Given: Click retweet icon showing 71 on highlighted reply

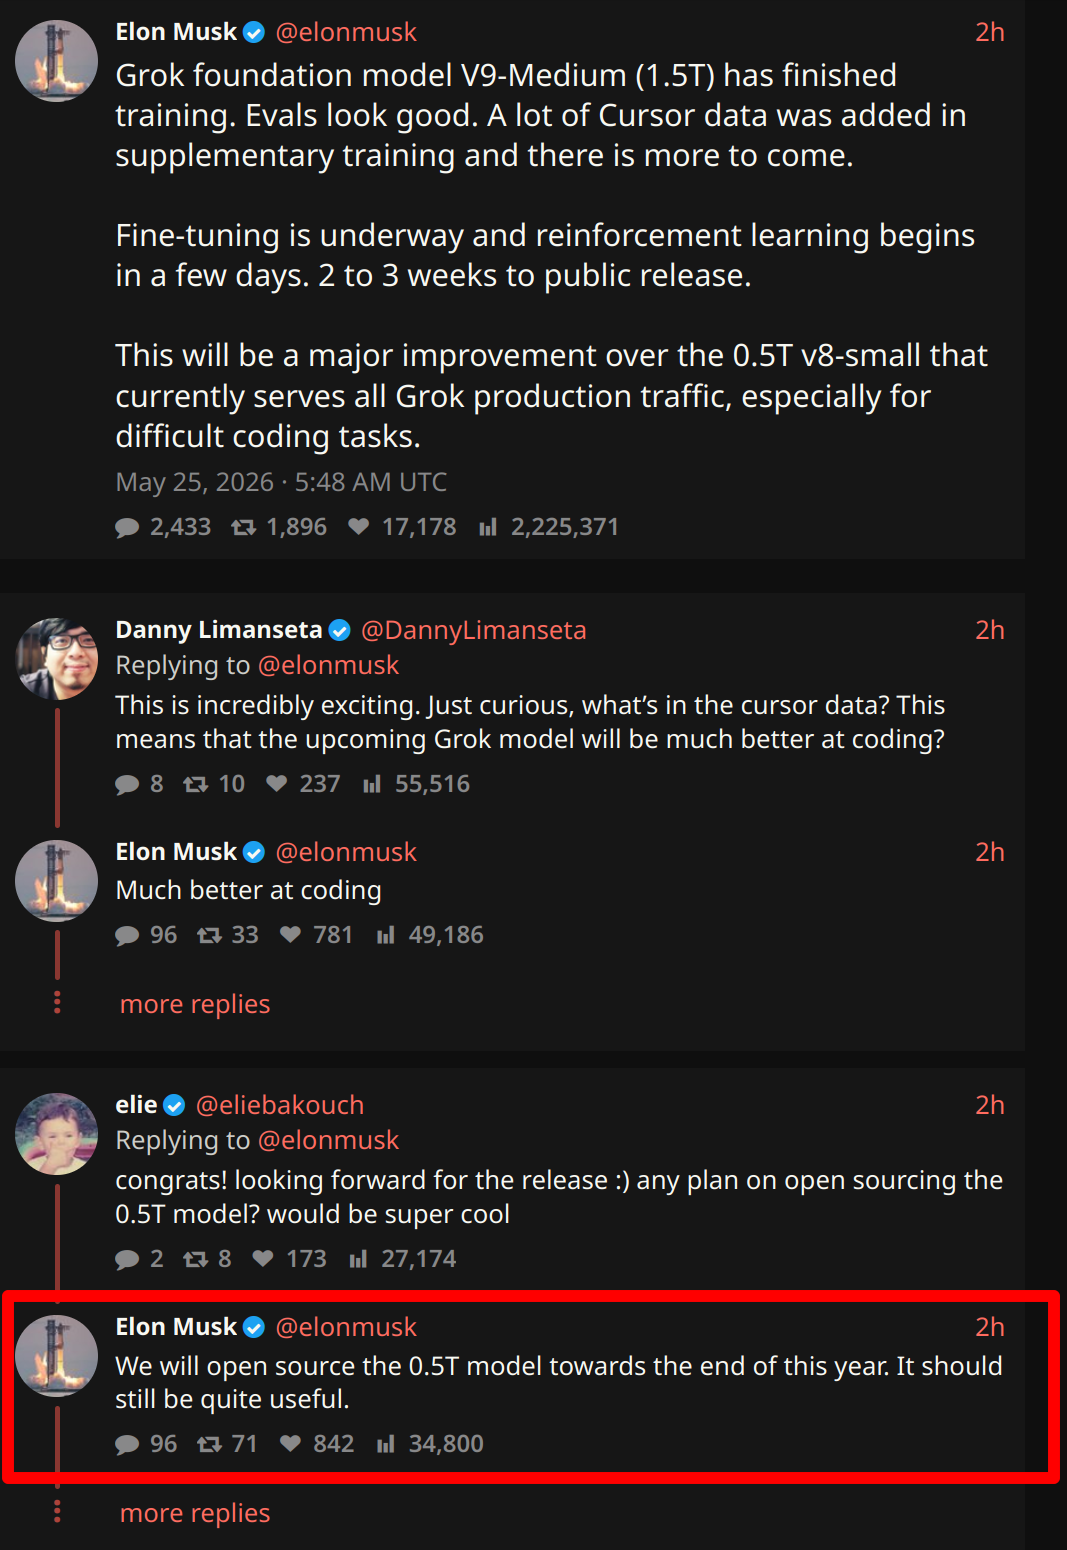Looking at the screenshot, I should (209, 1444).
